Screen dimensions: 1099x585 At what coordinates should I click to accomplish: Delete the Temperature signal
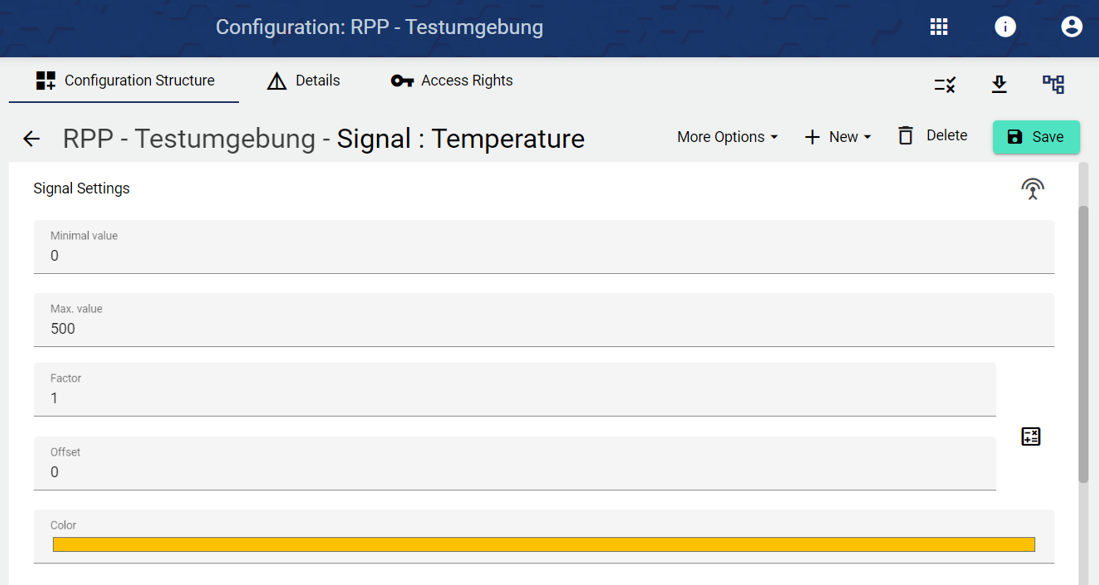(932, 136)
